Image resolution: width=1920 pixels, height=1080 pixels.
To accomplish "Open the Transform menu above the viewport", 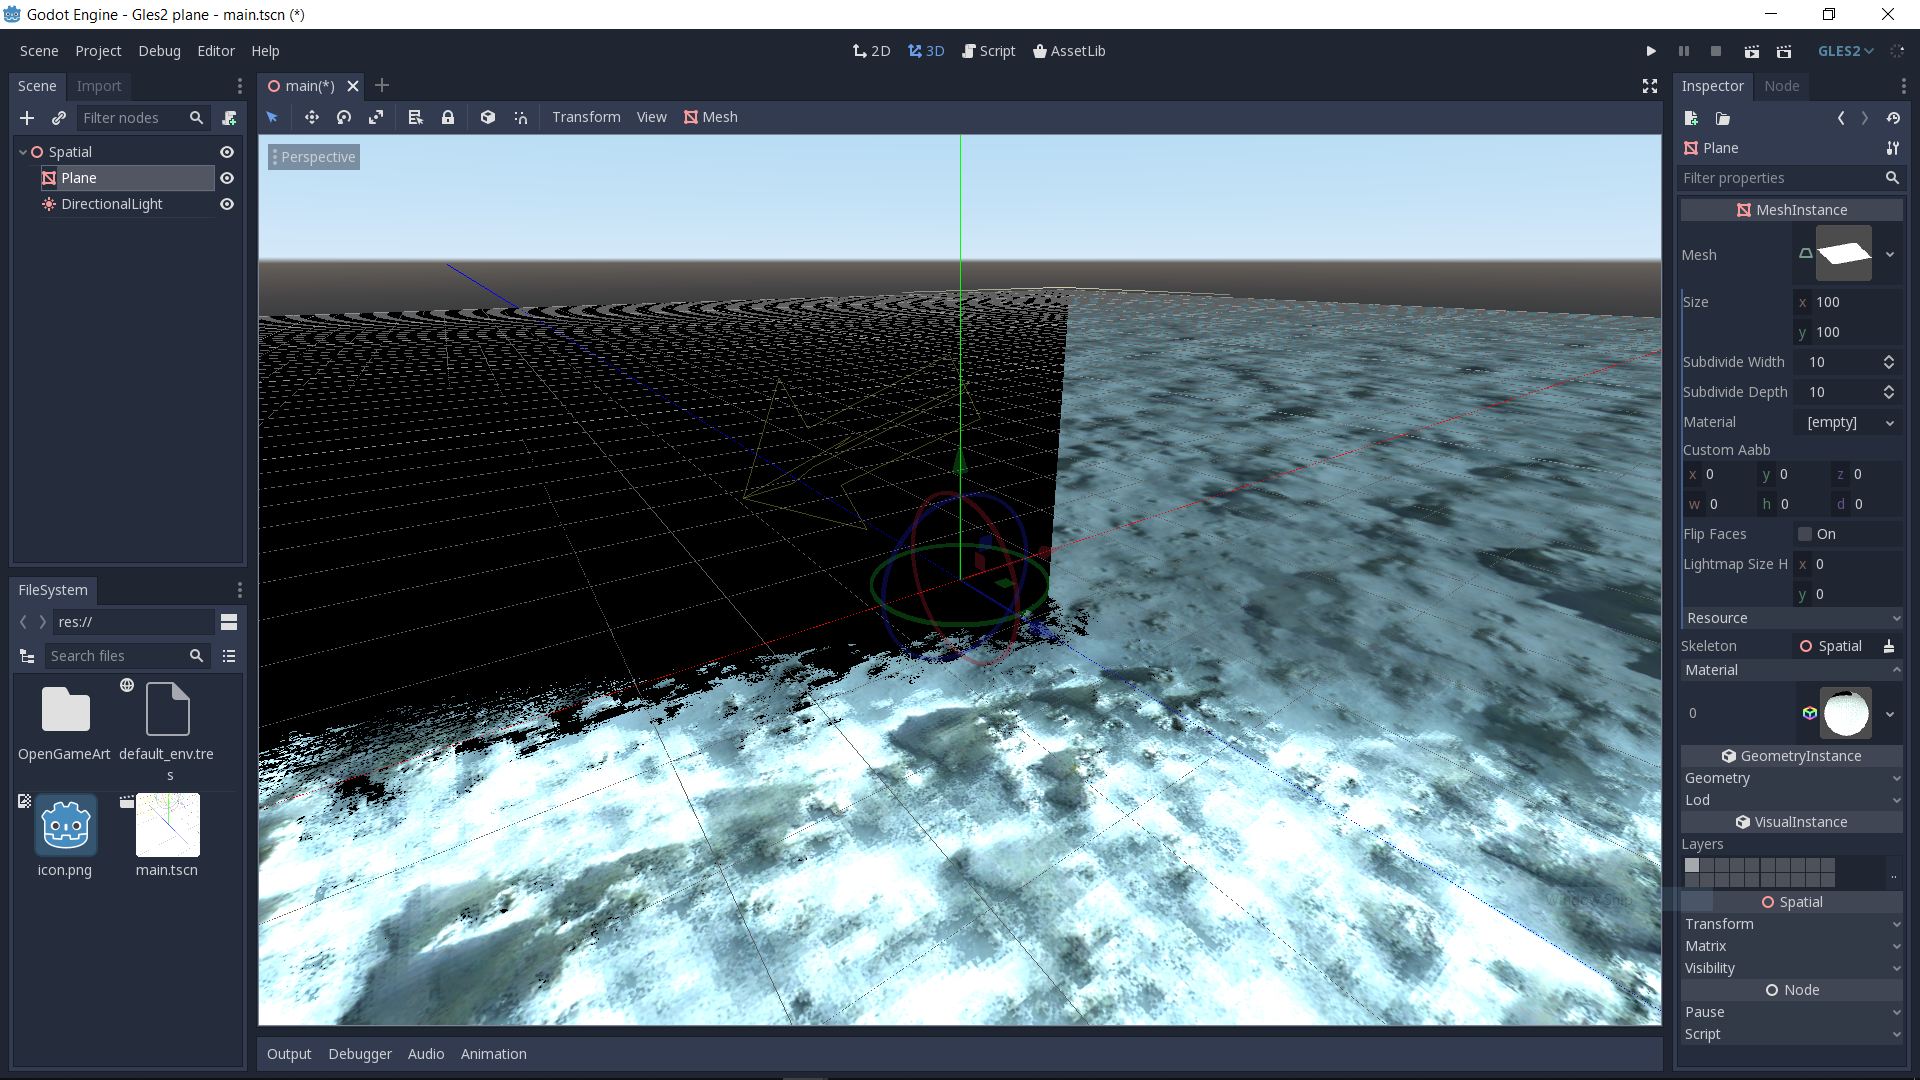I will pyautogui.click(x=585, y=117).
